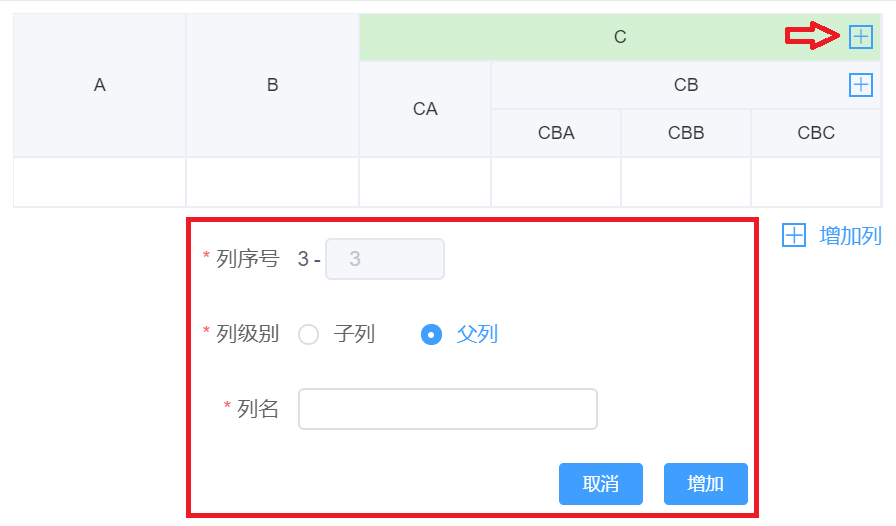Click the disabled 列序号 number field
This screenshot has width=896, height=526.
tap(384, 259)
